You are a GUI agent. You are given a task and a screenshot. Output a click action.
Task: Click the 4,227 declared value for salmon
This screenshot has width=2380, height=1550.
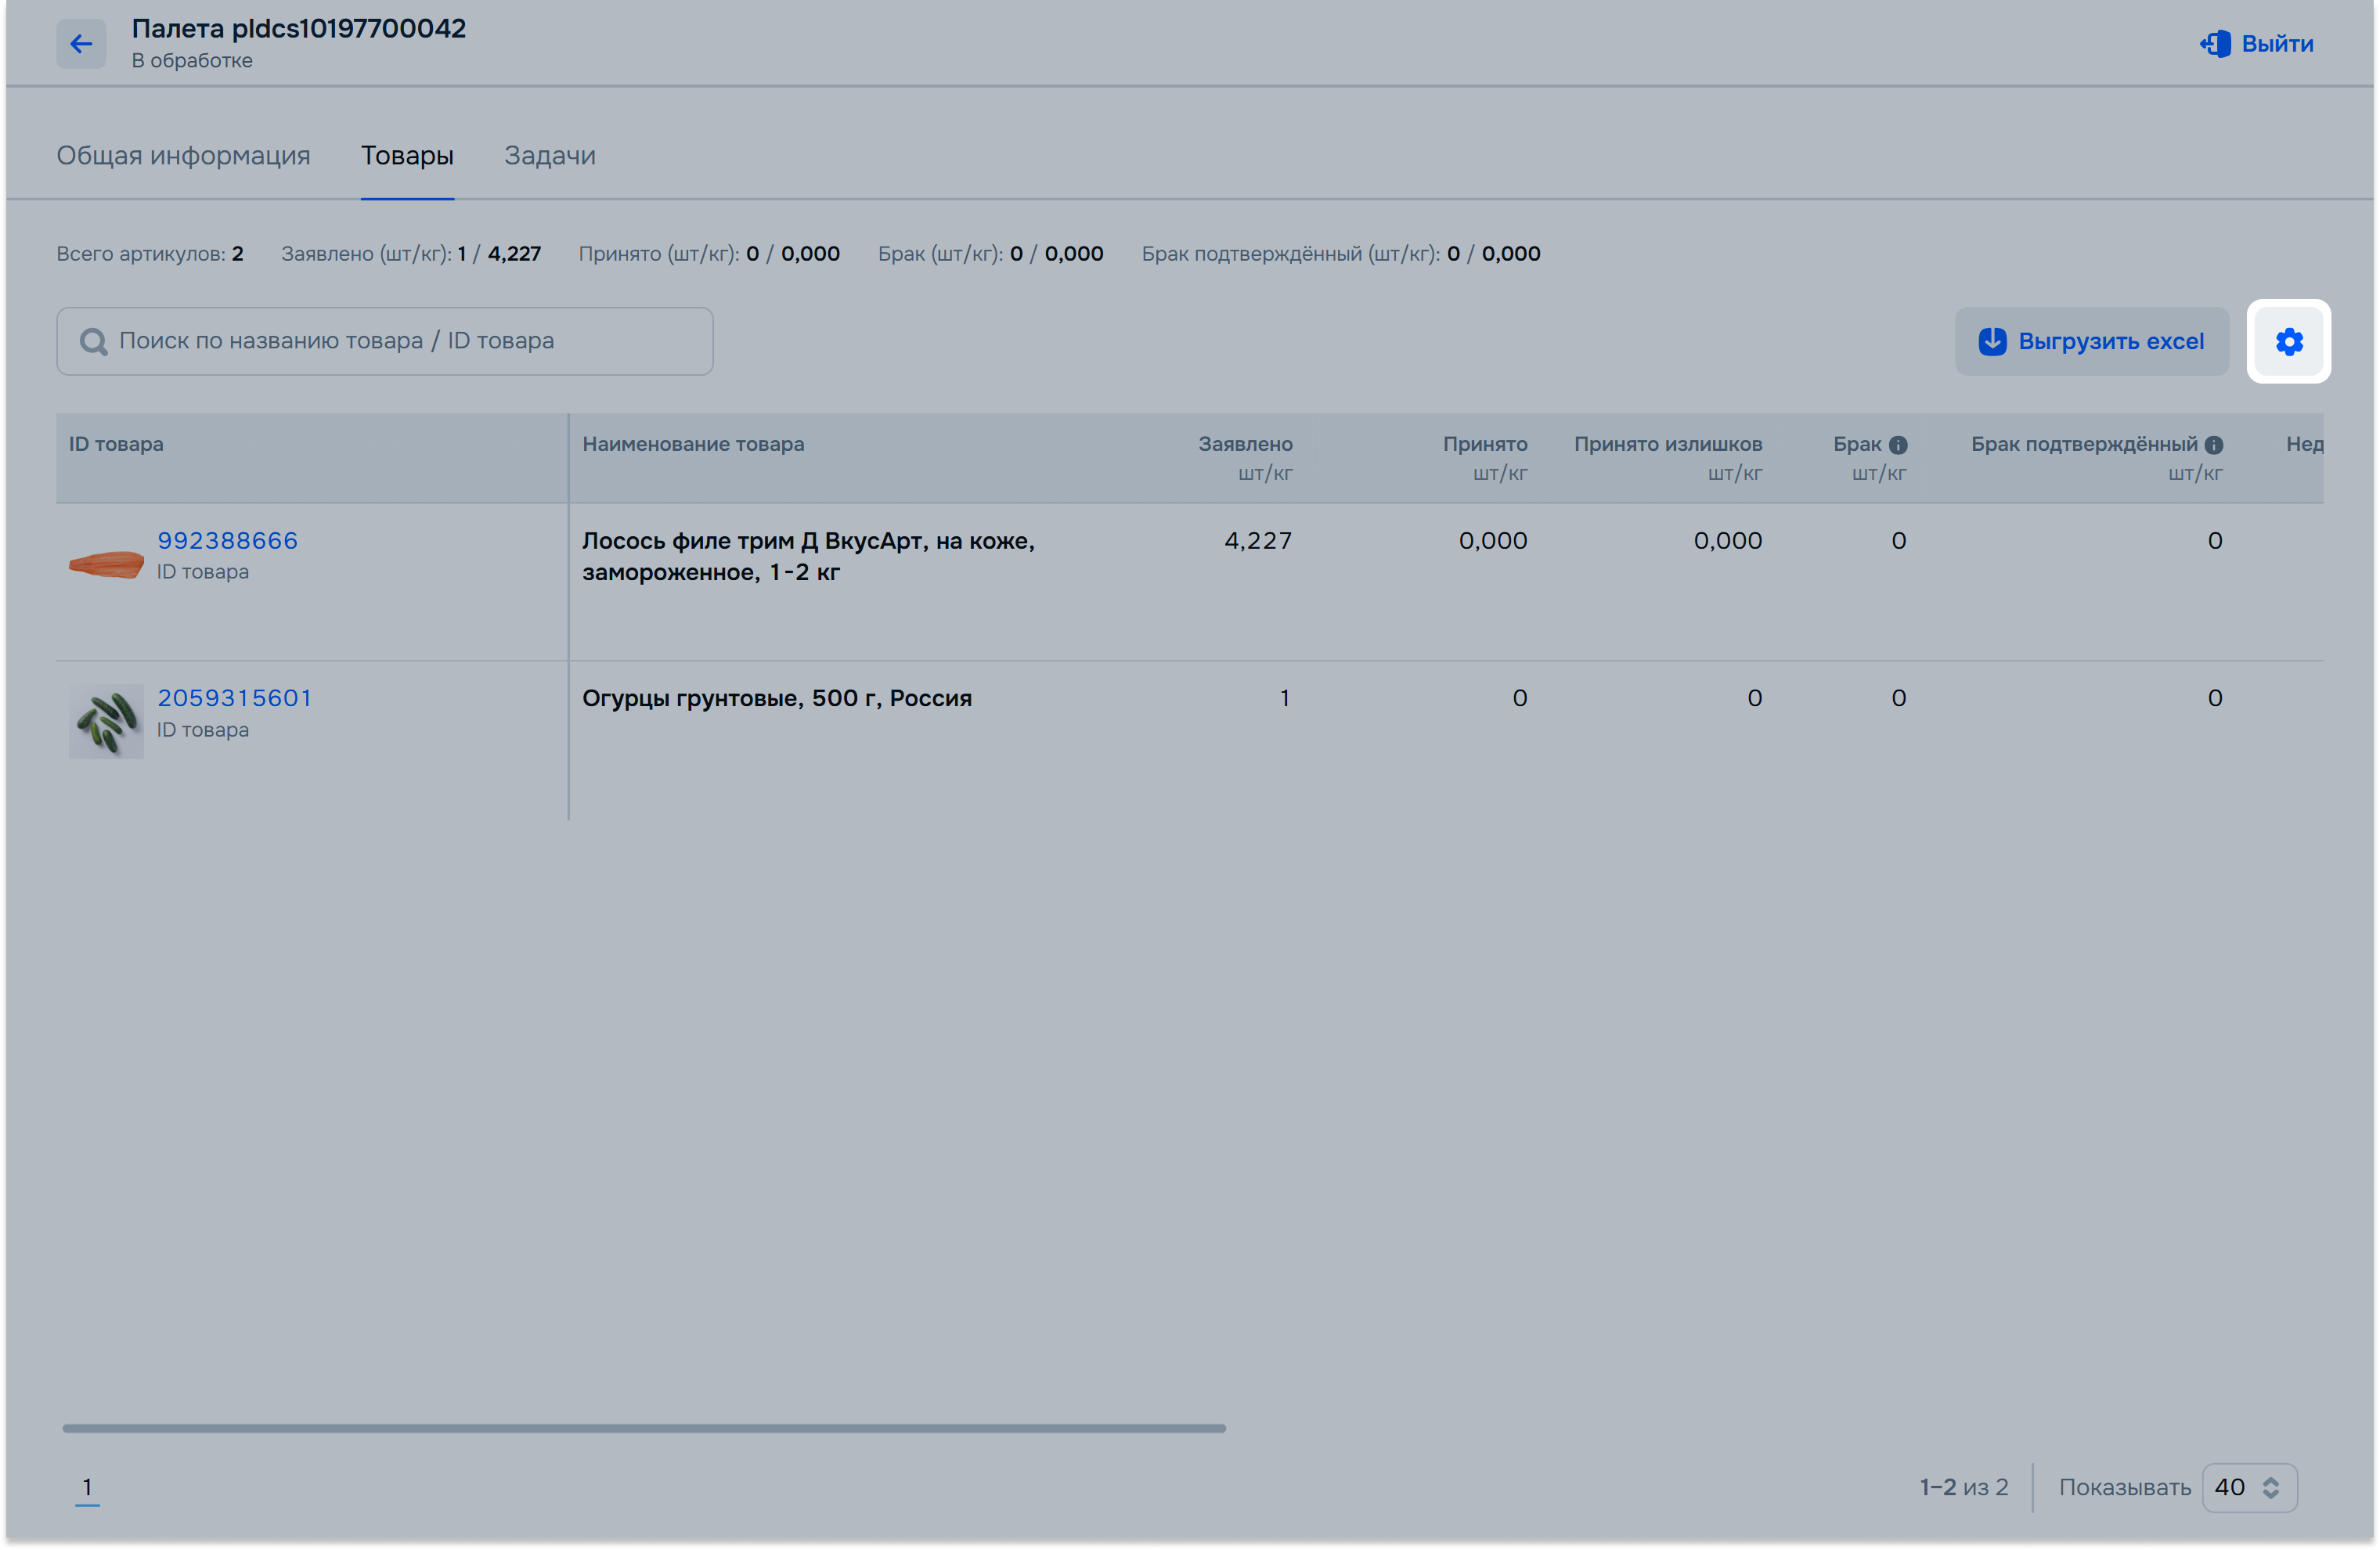coord(1259,541)
